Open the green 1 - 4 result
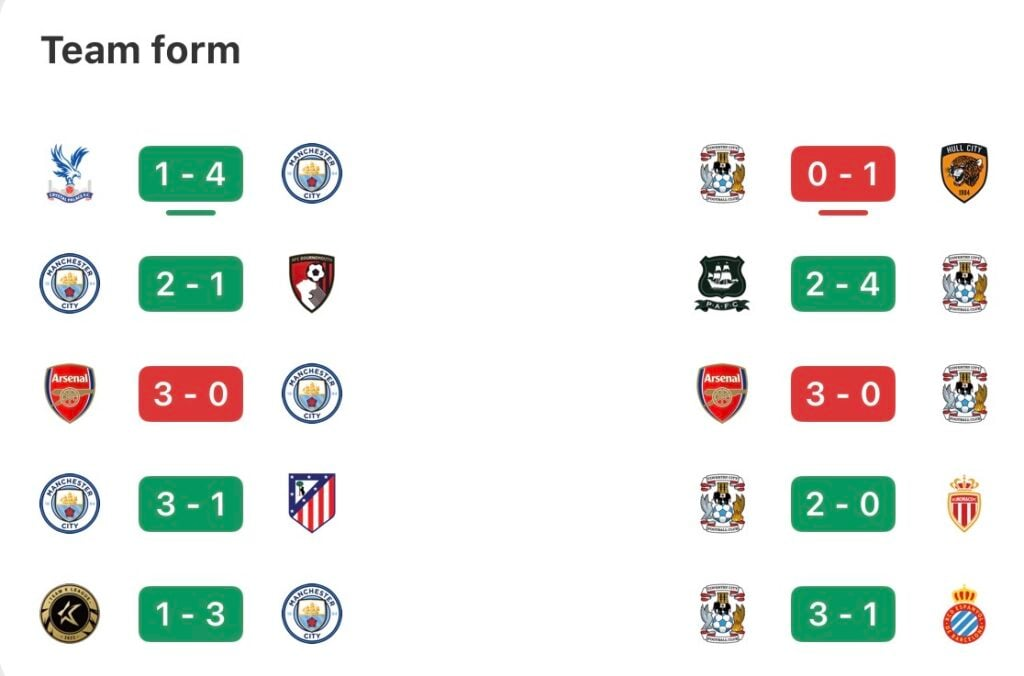Screen dimensions: 1024x676 (x=191, y=174)
